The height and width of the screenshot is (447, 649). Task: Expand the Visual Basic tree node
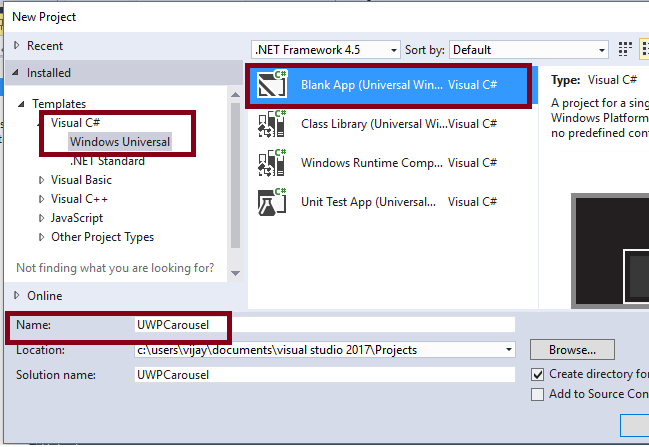pos(41,180)
